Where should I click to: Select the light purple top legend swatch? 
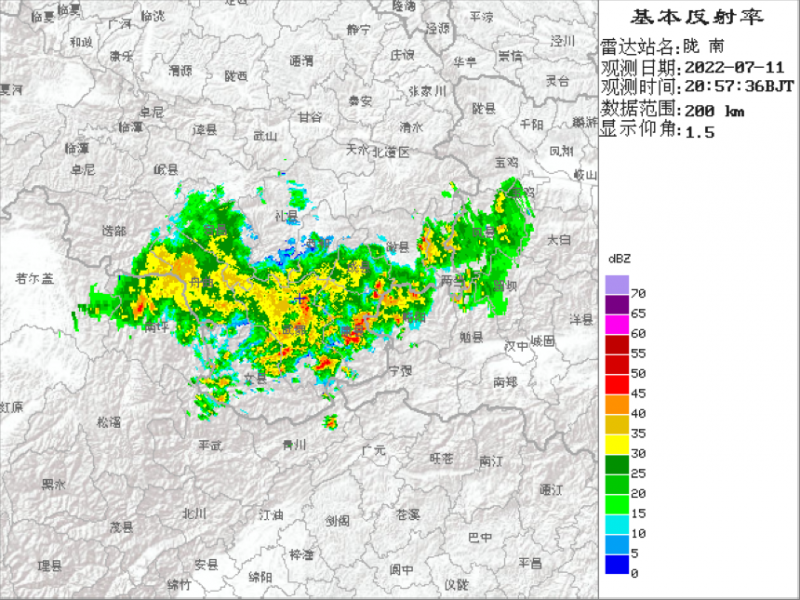pyautogui.click(x=616, y=284)
